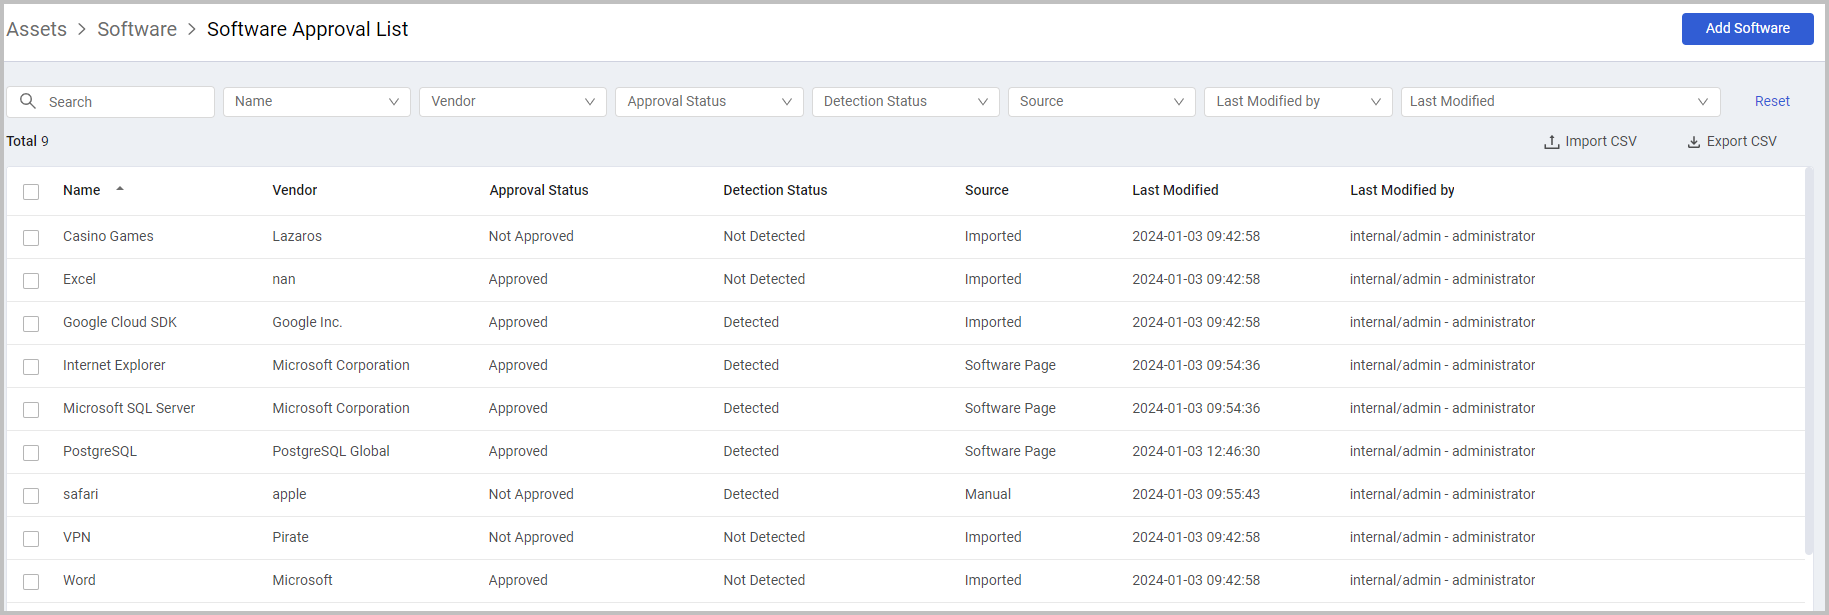Sort by Last Modified by column header

tap(1402, 190)
